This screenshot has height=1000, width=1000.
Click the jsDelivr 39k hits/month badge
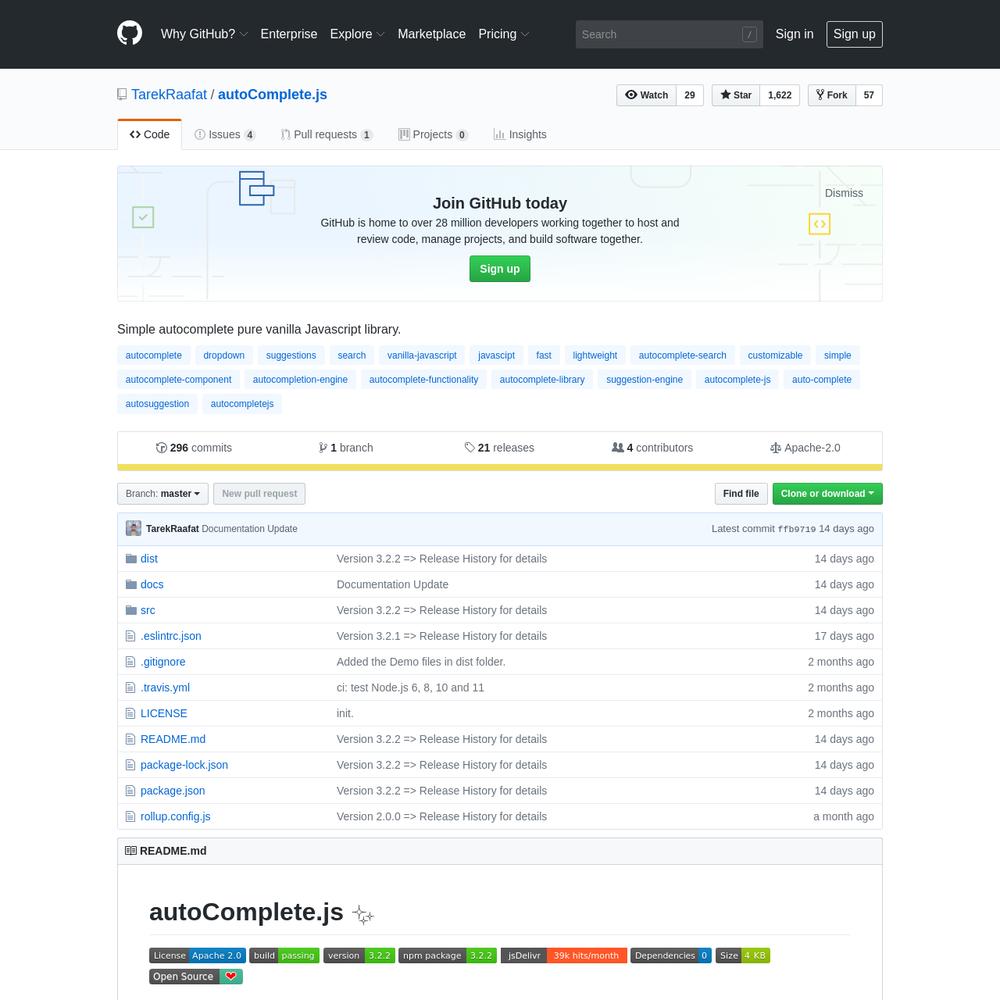[x=564, y=955]
